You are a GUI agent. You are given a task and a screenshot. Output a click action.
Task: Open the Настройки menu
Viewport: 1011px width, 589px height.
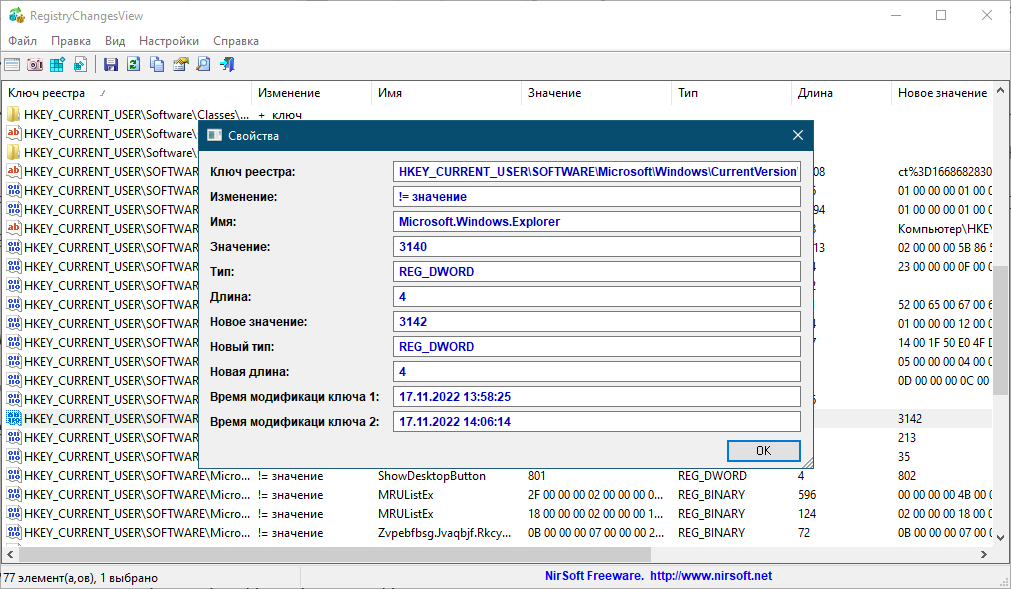tap(168, 41)
